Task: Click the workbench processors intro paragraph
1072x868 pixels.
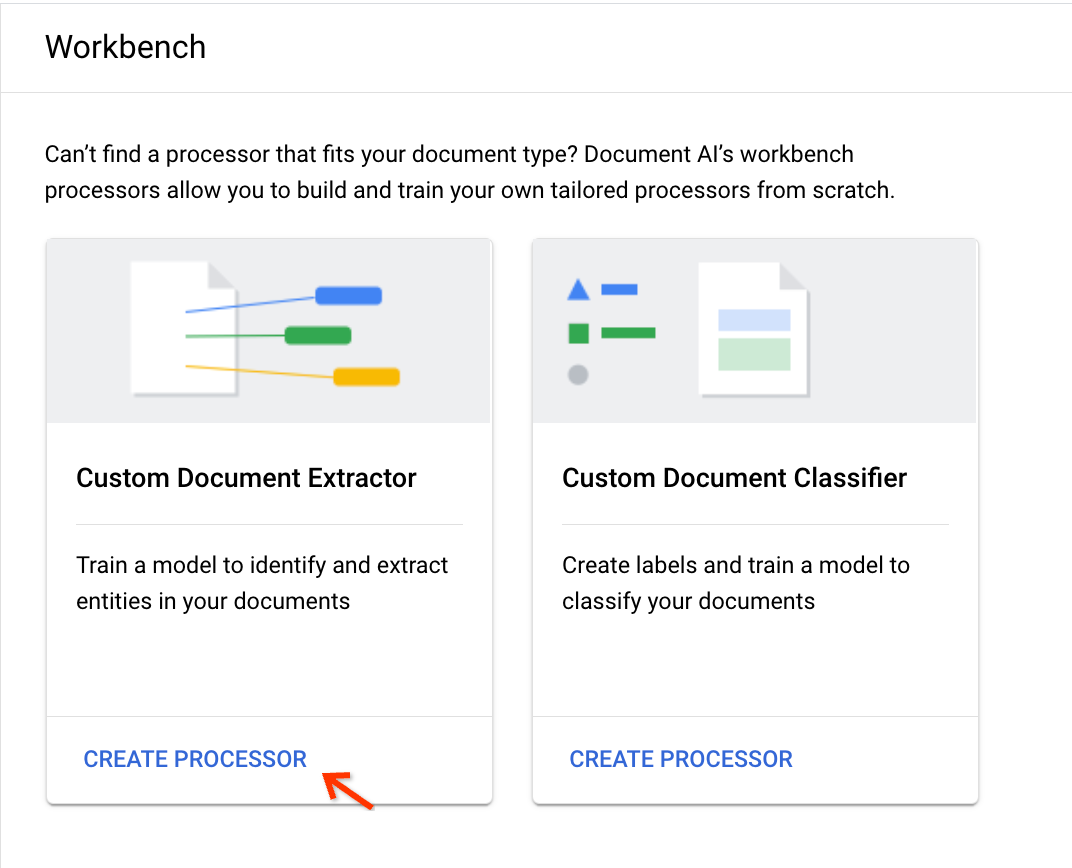Action: point(469,172)
